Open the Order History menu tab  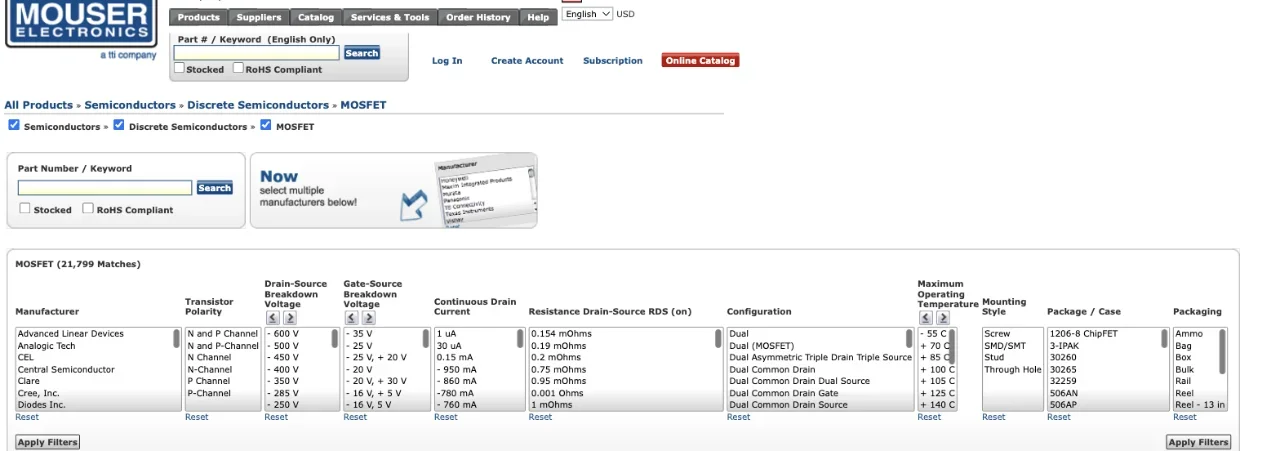tap(478, 17)
